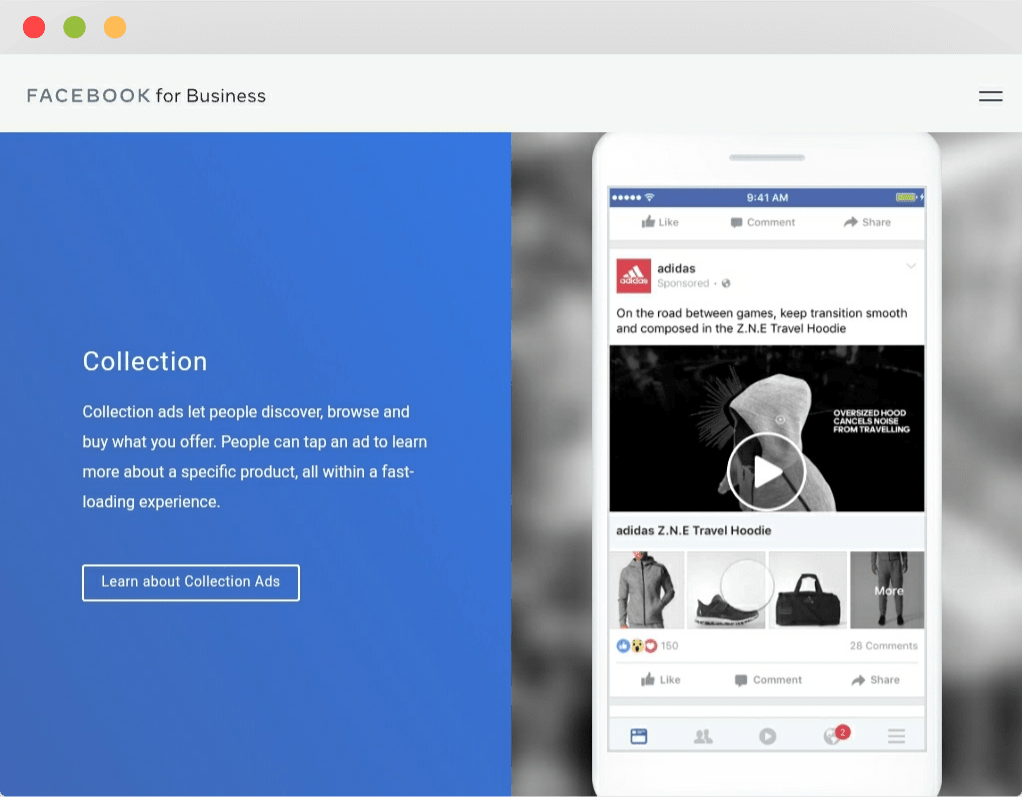Expand the post options chevron
This screenshot has height=797, width=1022.
(911, 266)
